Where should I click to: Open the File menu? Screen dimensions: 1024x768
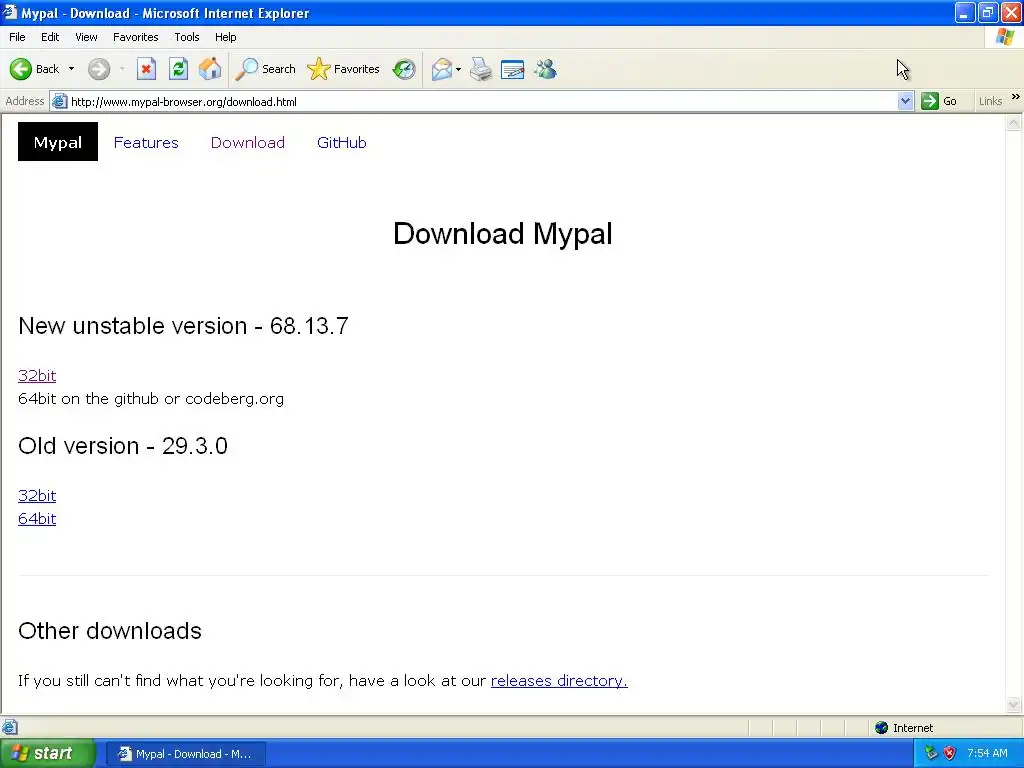point(17,37)
